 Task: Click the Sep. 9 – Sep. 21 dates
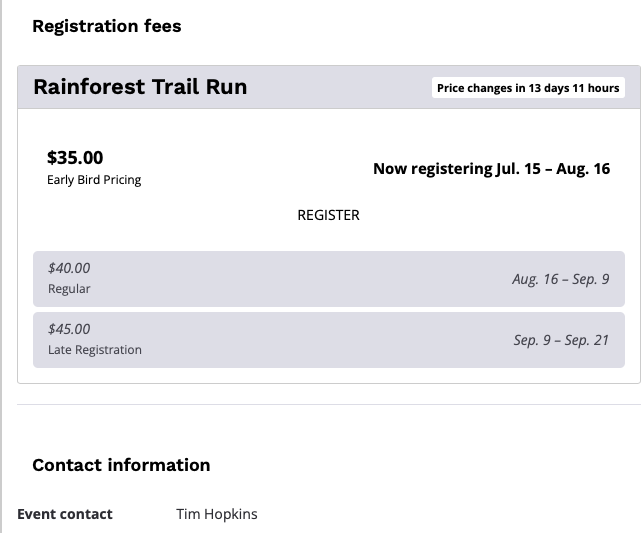pos(561,340)
